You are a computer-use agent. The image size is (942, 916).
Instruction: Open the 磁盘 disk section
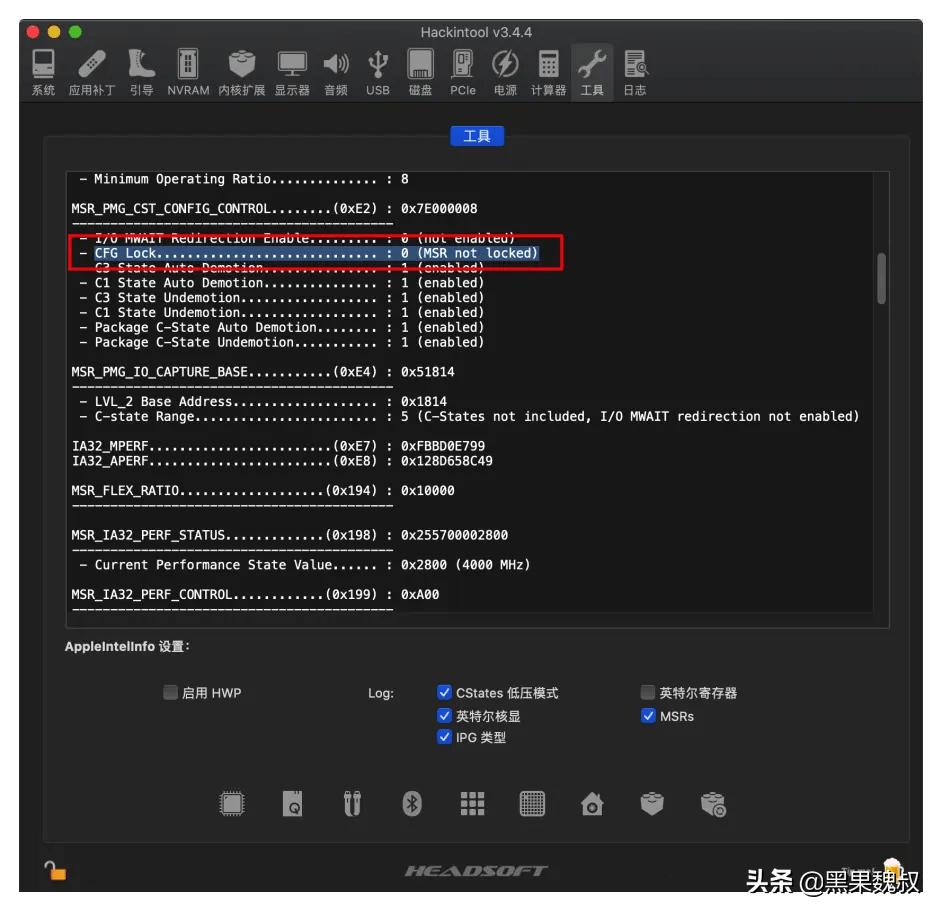click(420, 73)
